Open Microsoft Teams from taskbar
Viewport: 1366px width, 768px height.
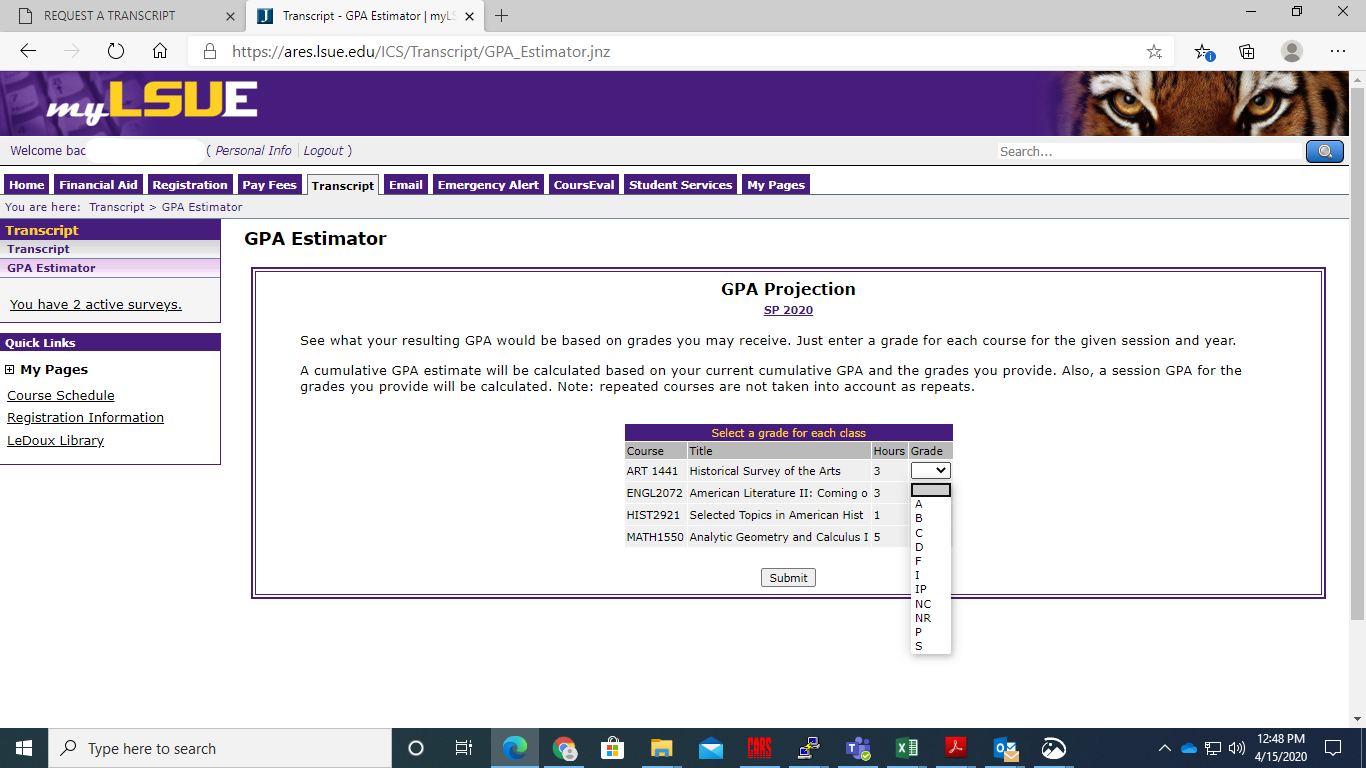(x=858, y=748)
